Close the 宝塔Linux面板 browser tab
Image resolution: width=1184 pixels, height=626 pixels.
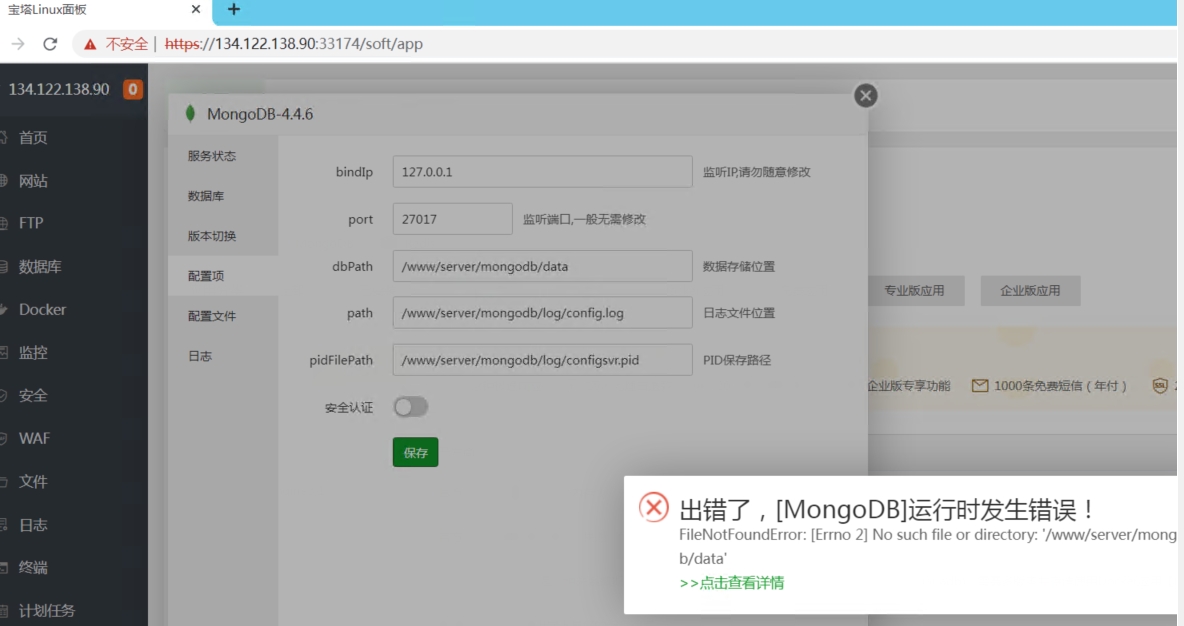click(x=196, y=9)
